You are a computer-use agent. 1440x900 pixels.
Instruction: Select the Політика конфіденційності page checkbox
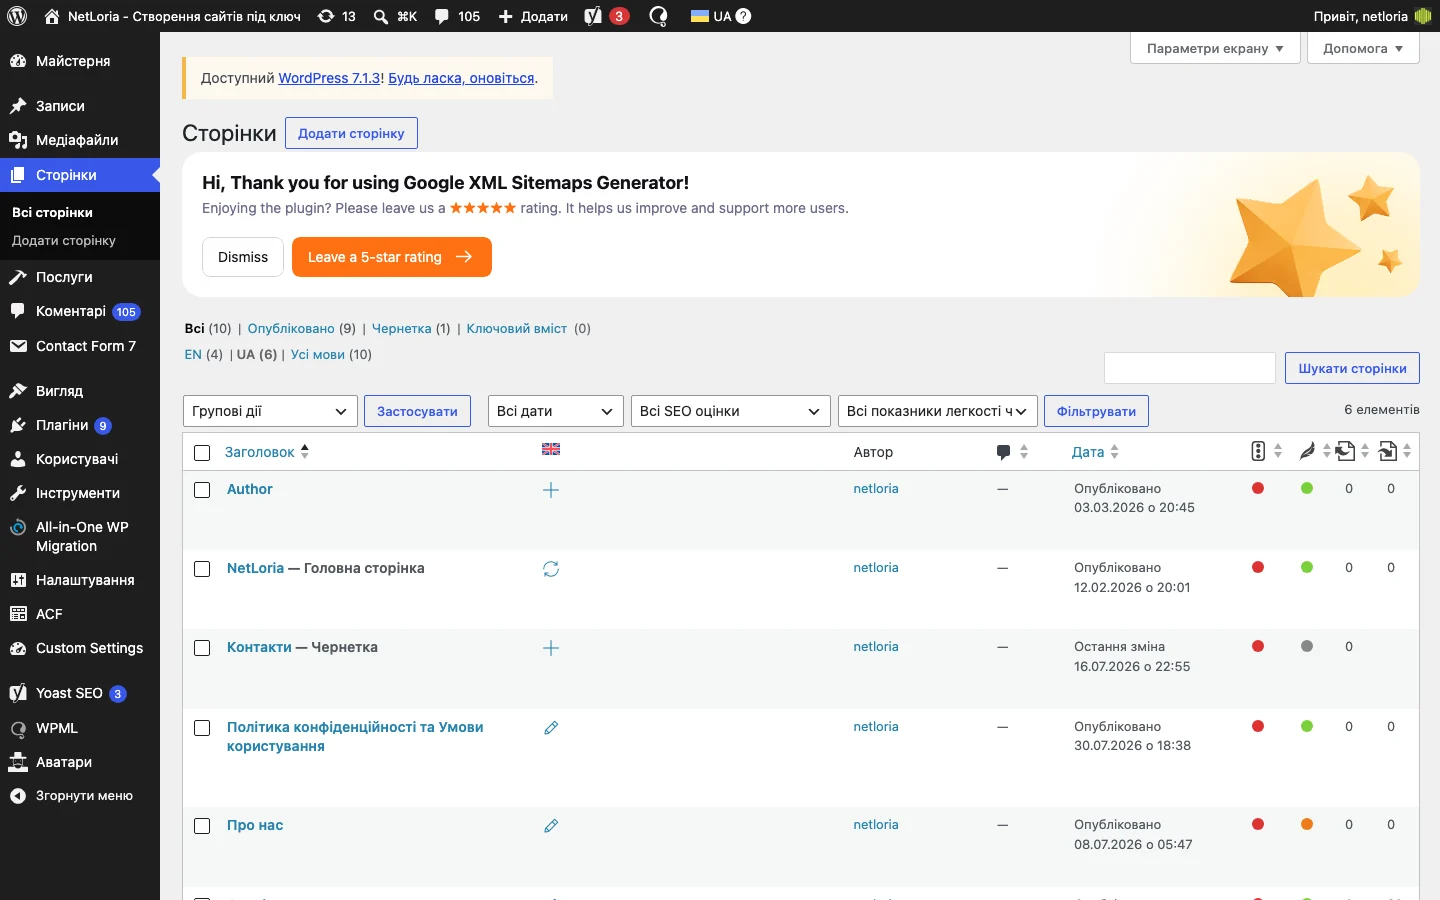(202, 728)
